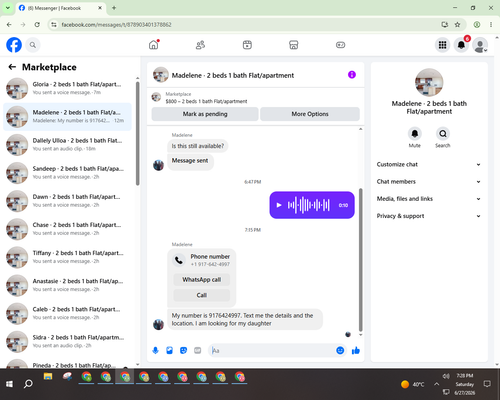Show hidden system tray icons
The height and width of the screenshot is (400, 500).
click(x=436, y=384)
